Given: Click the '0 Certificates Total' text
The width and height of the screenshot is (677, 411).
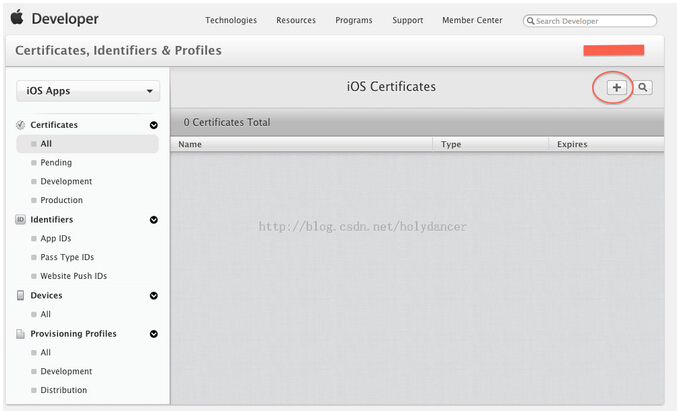Looking at the screenshot, I should tap(227, 122).
